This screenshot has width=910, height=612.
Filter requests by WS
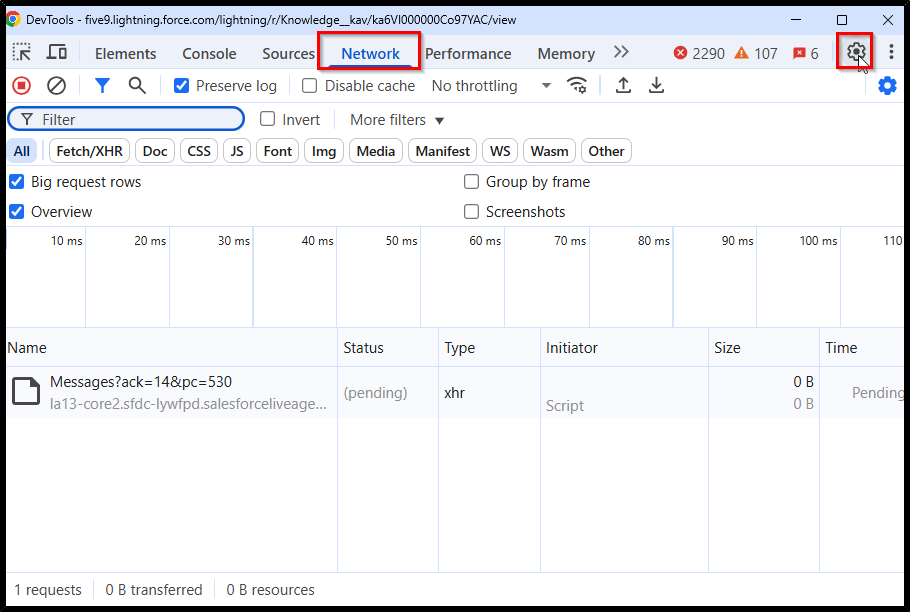click(x=500, y=151)
